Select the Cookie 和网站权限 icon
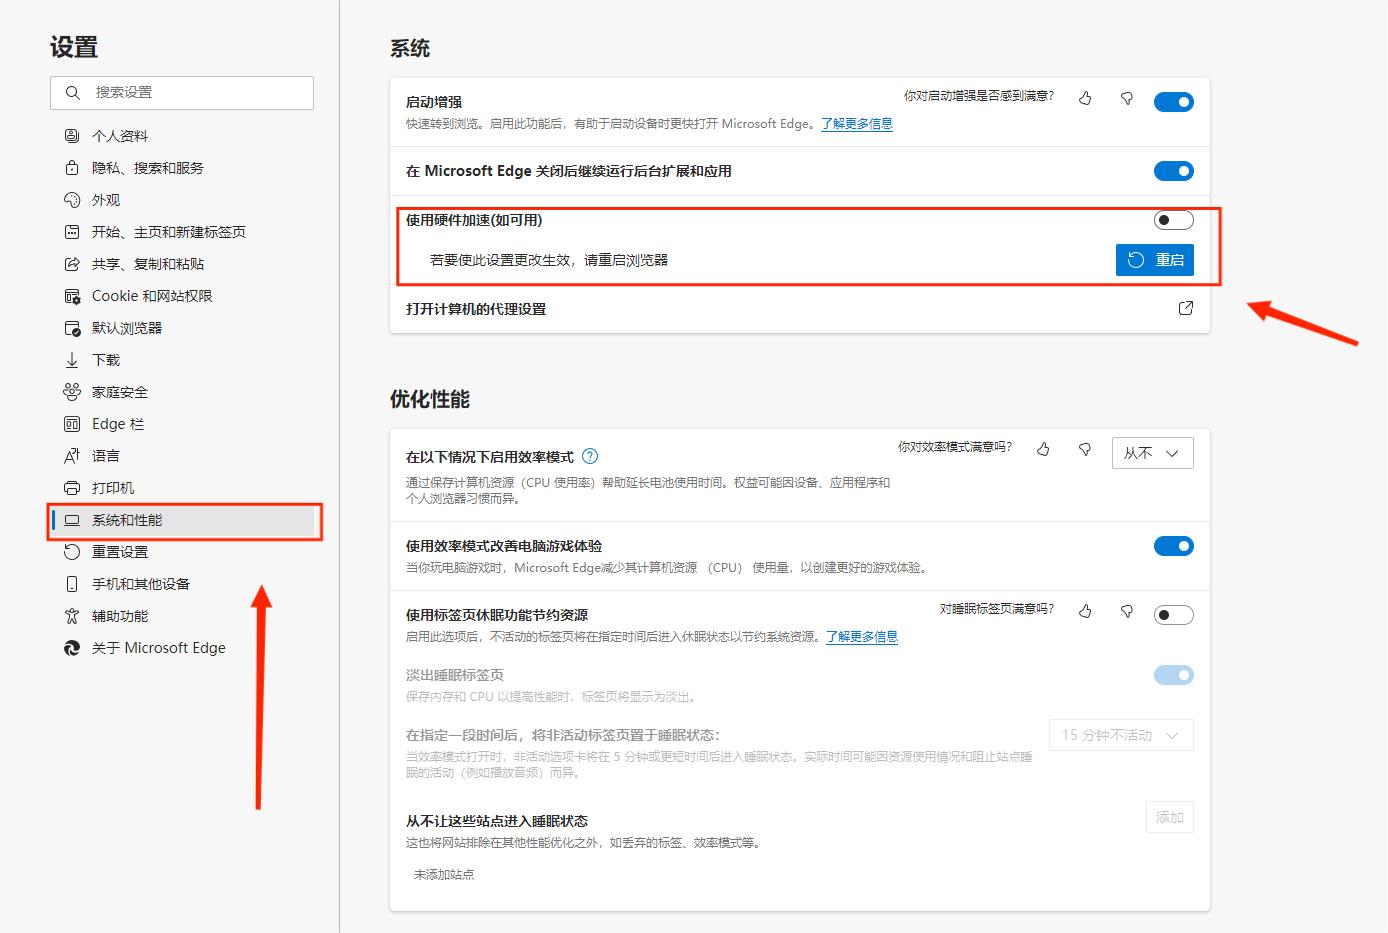 pos(71,295)
